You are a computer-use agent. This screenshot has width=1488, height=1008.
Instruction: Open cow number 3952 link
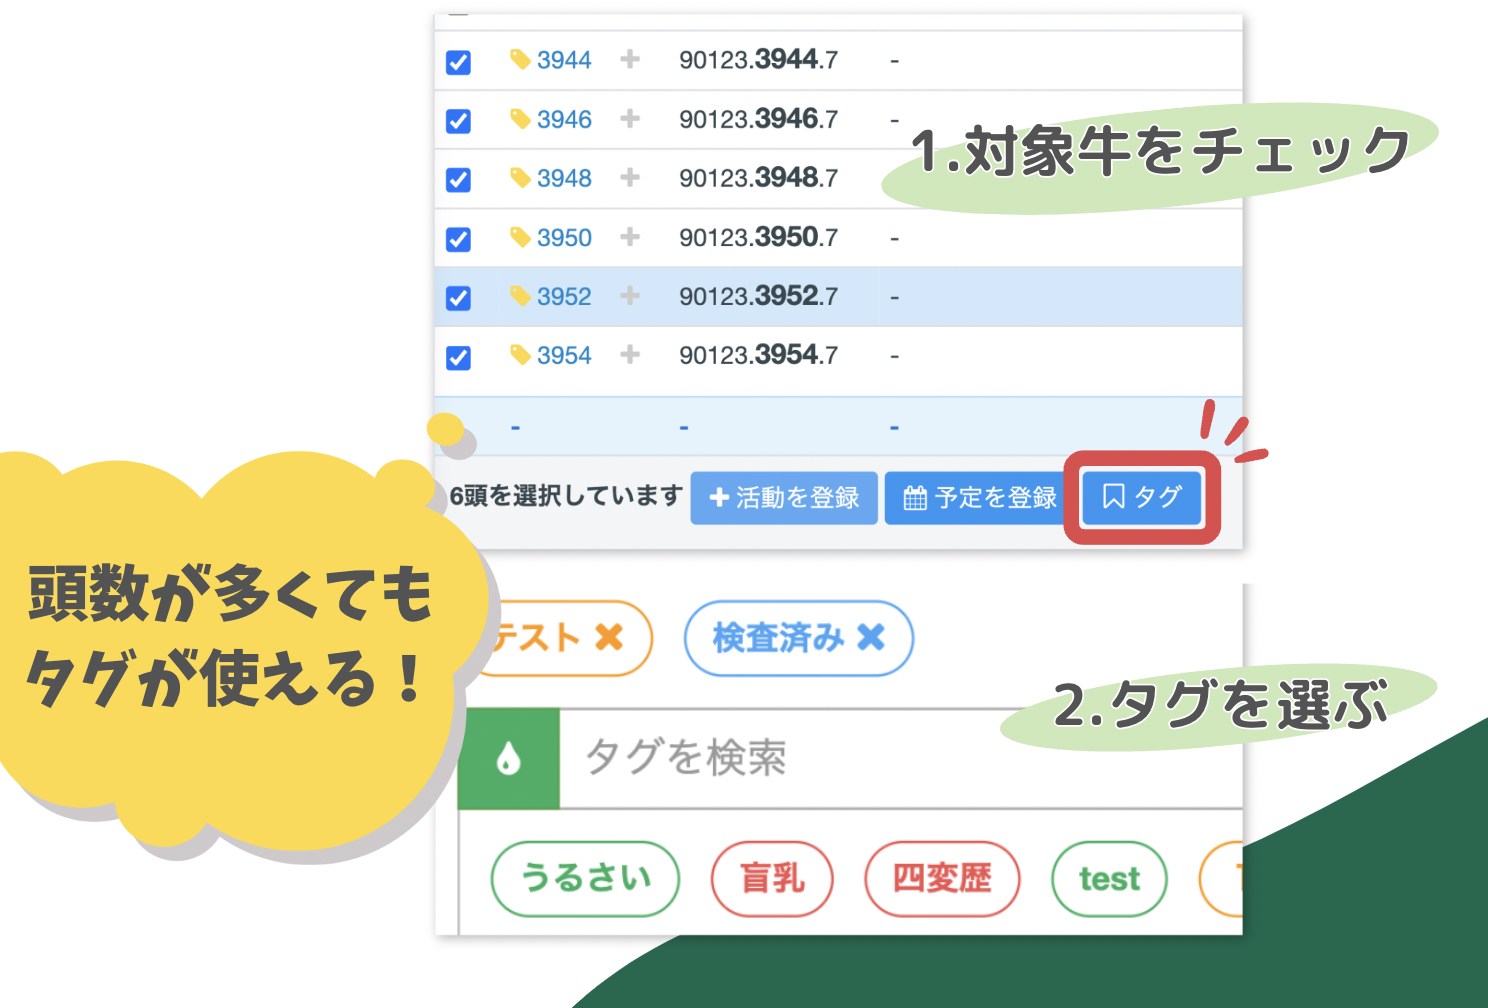point(564,297)
